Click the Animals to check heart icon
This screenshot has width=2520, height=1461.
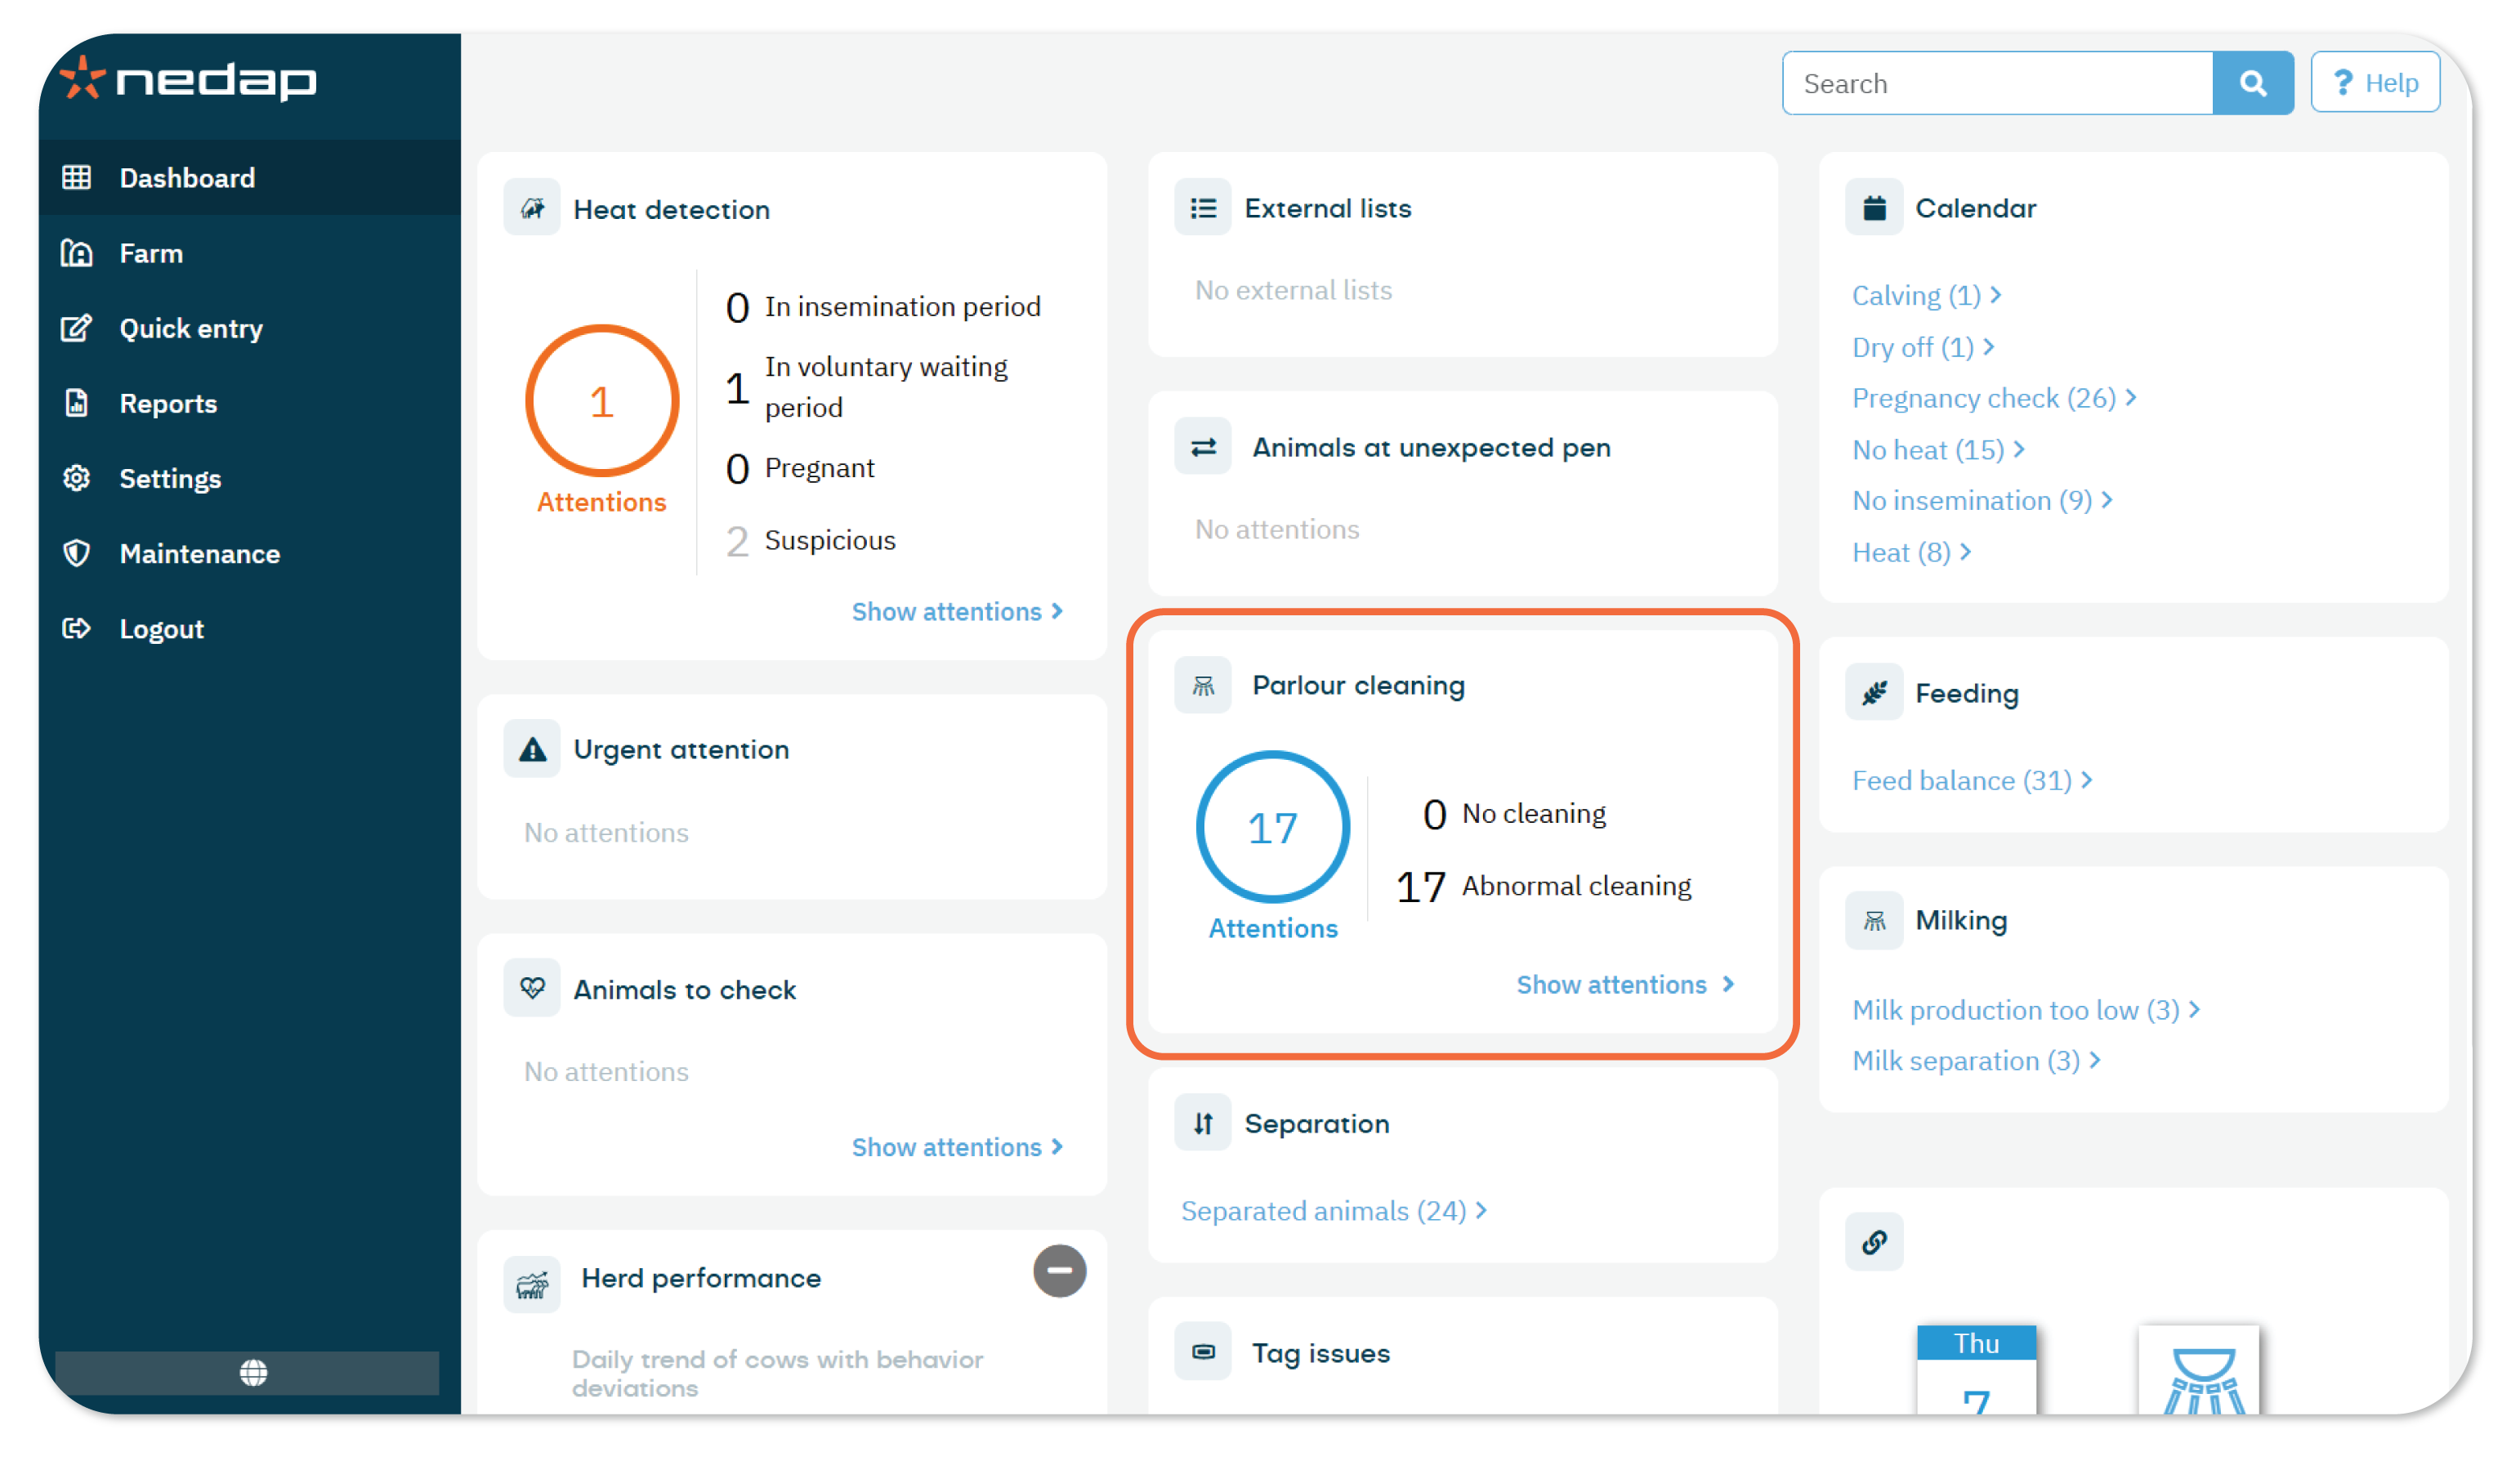[532, 989]
